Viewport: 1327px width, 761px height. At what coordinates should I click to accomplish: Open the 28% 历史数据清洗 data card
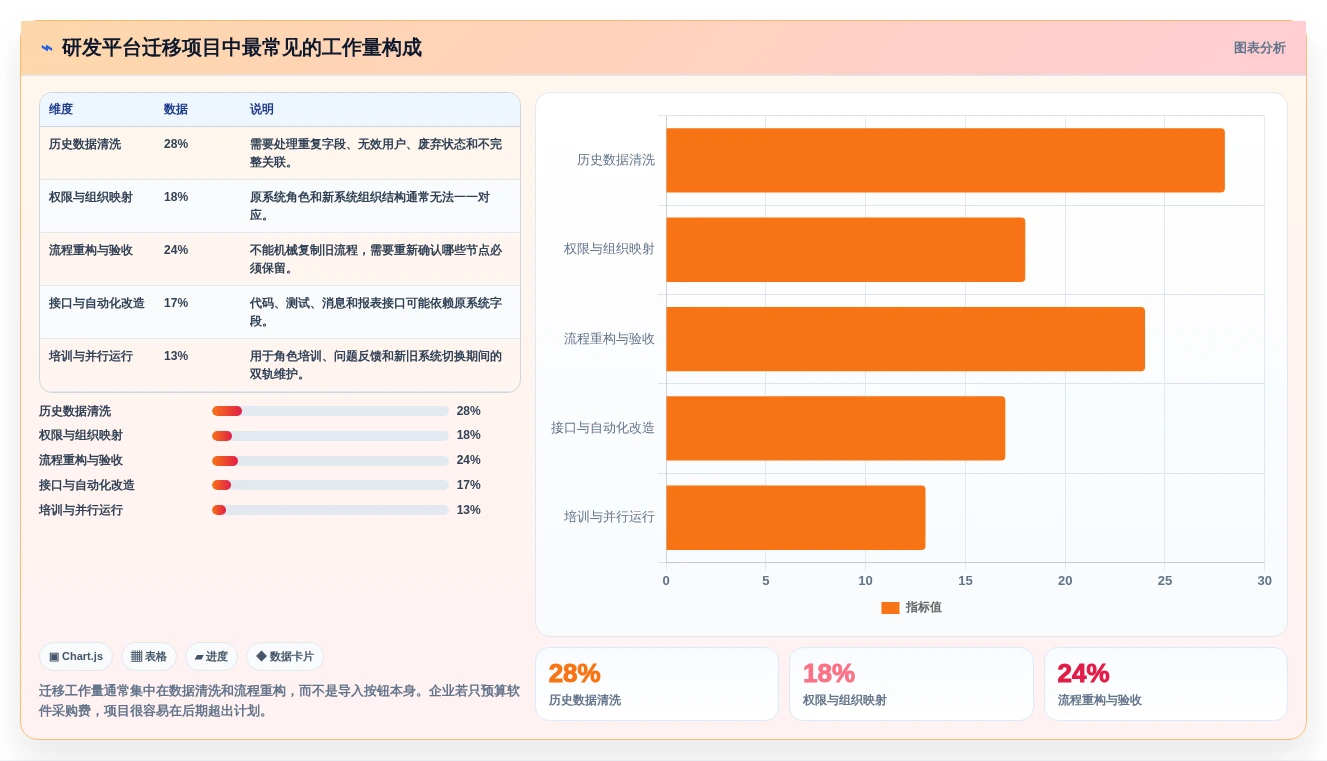pos(657,684)
